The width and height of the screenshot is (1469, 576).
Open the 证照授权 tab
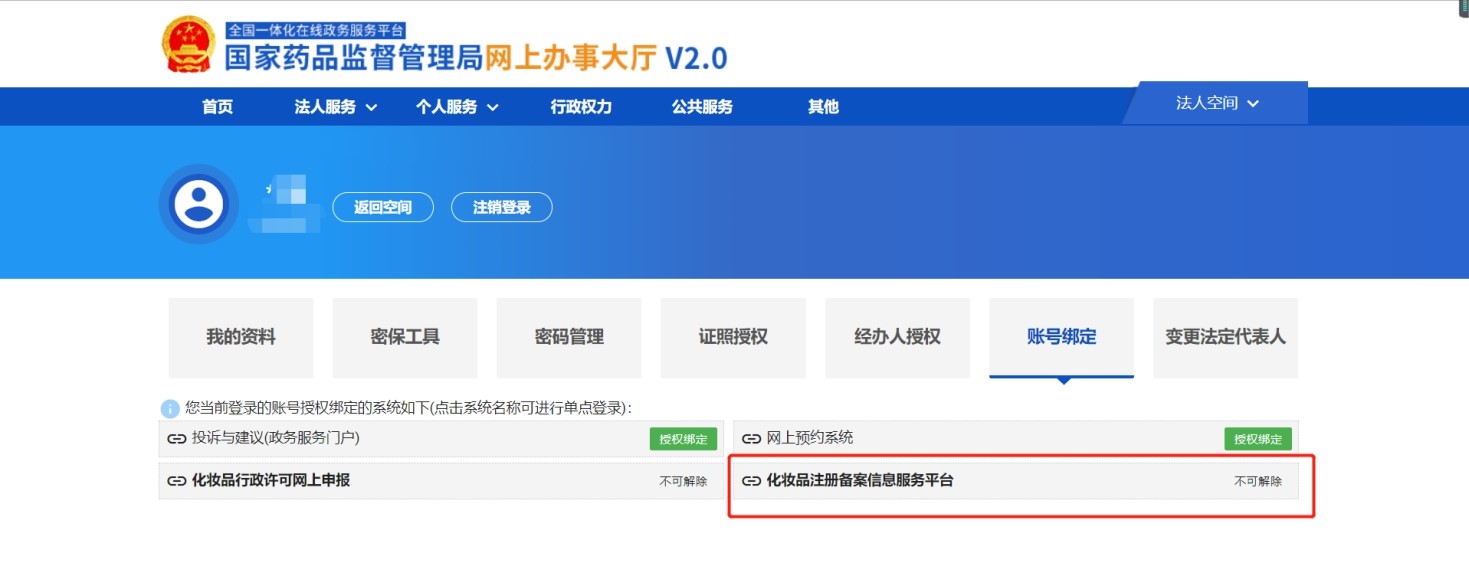click(x=733, y=337)
